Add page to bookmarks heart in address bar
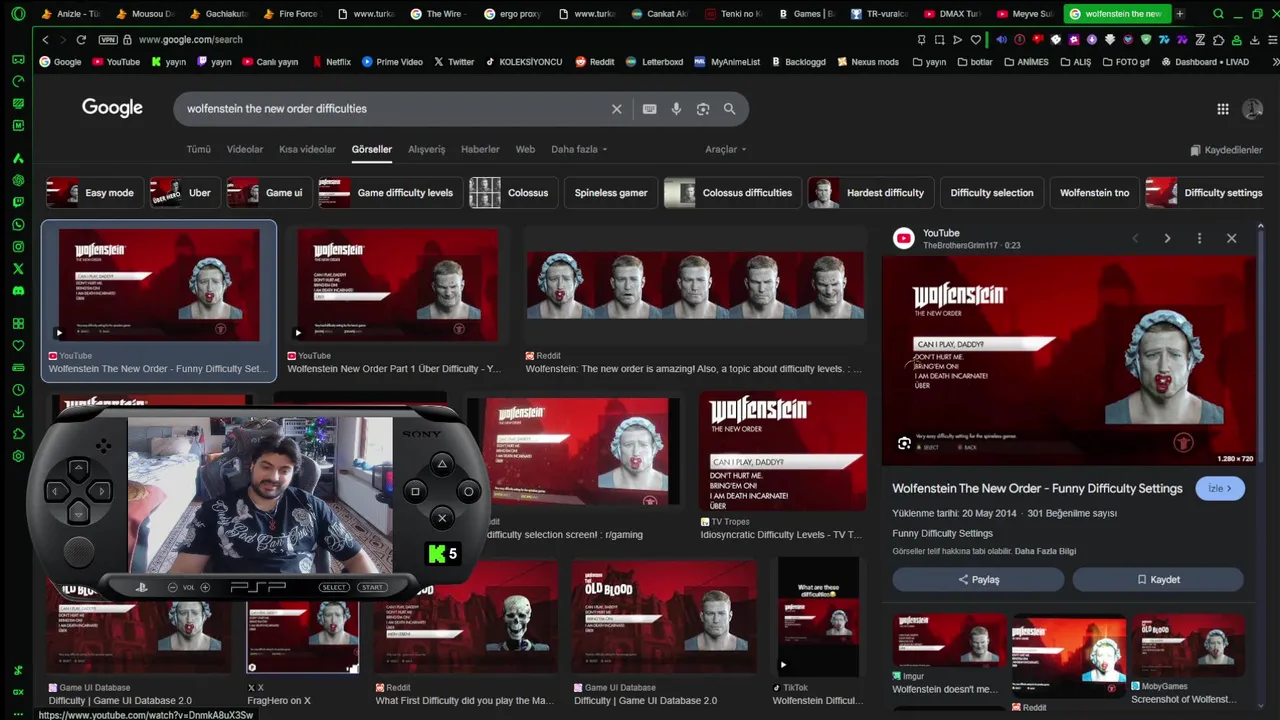The image size is (1280, 720). 976,40
